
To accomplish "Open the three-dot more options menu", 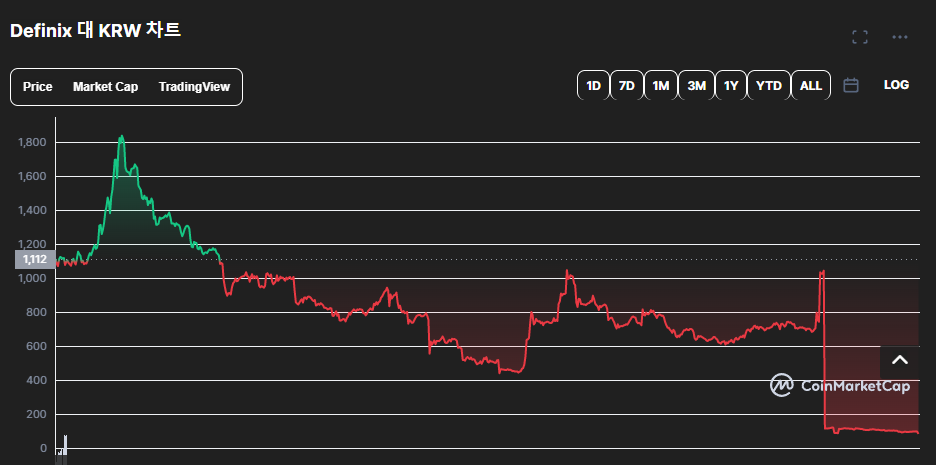I will 900,37.
